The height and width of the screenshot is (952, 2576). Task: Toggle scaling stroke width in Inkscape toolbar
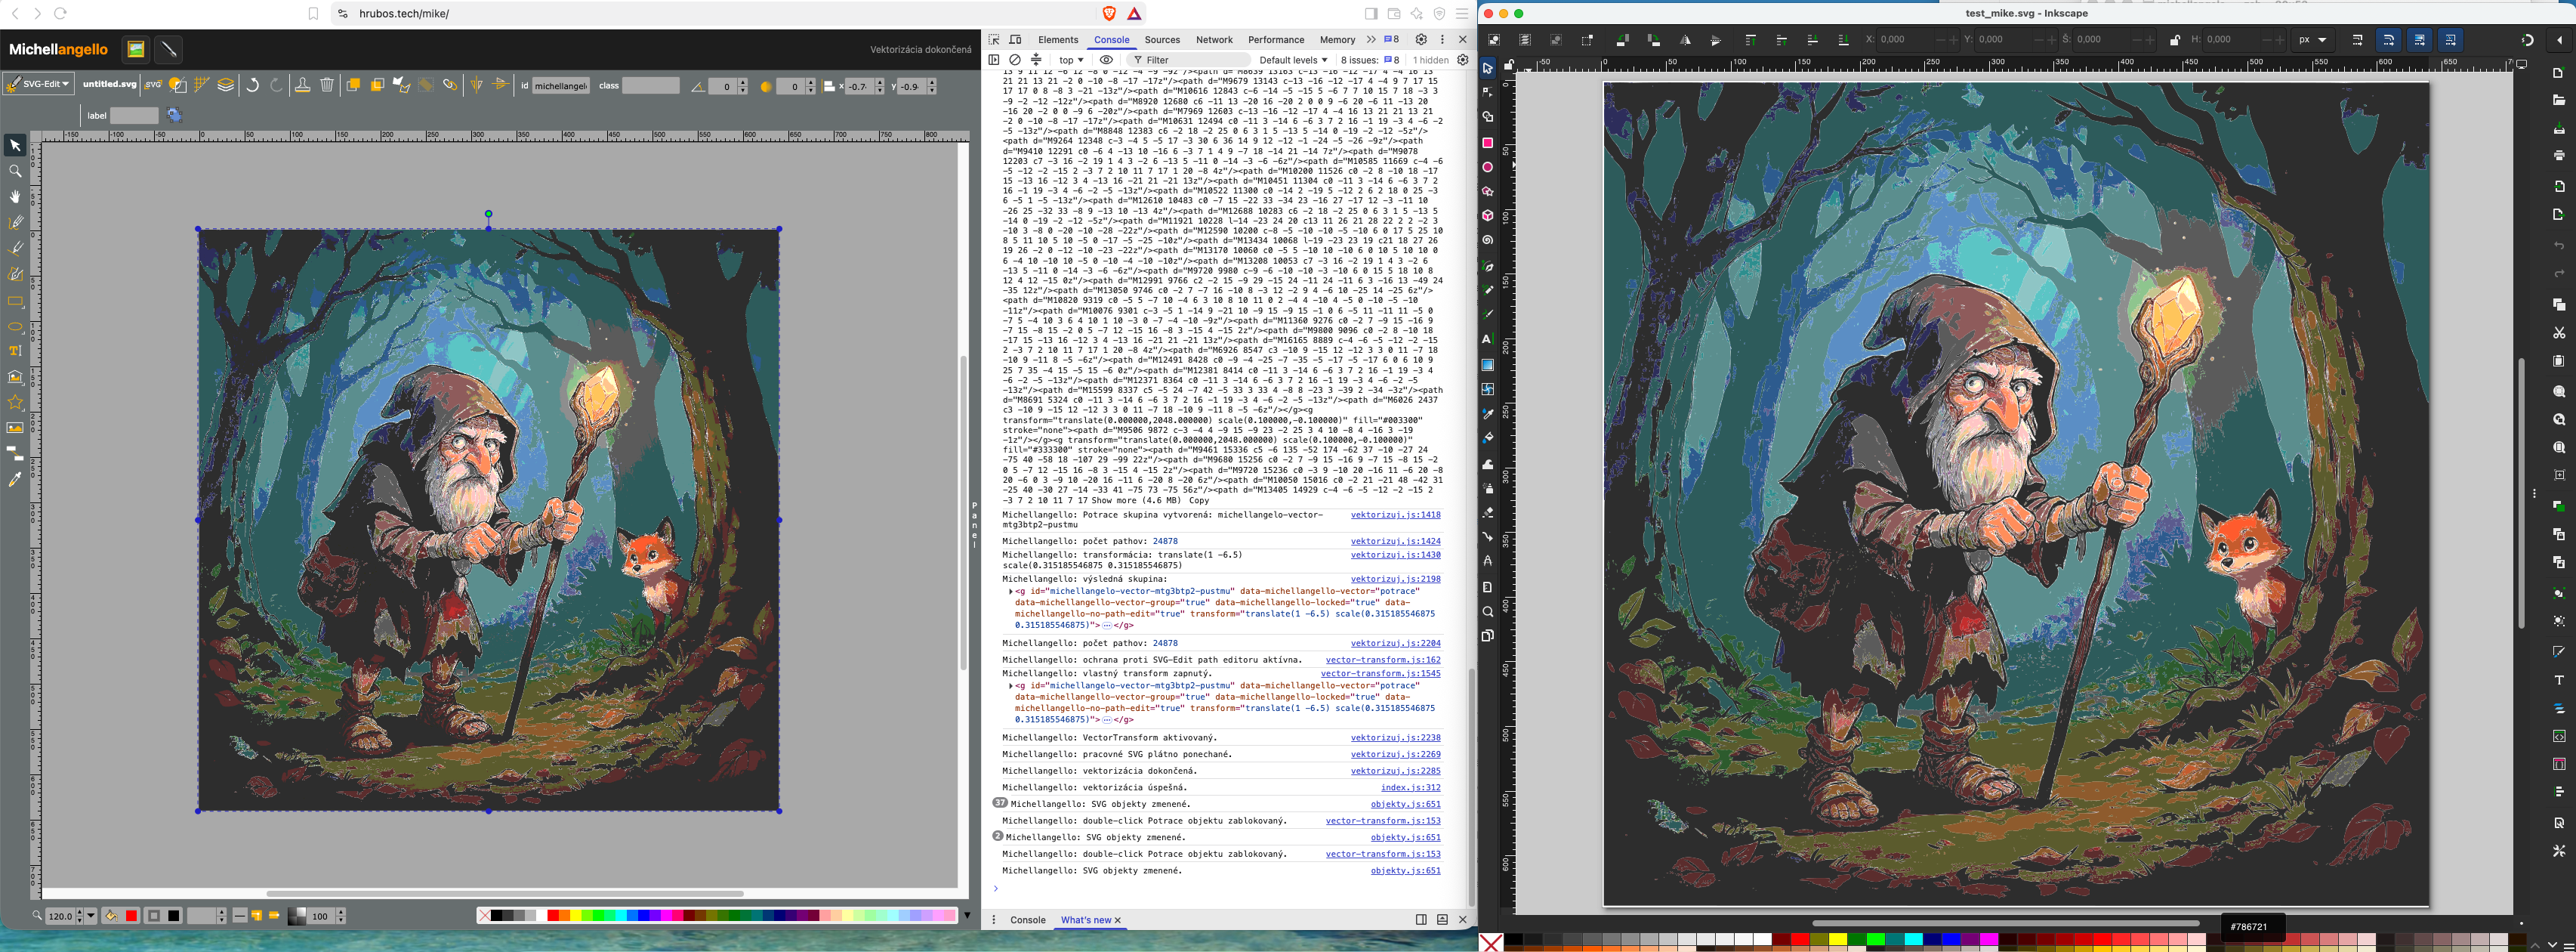point(2357,40)
